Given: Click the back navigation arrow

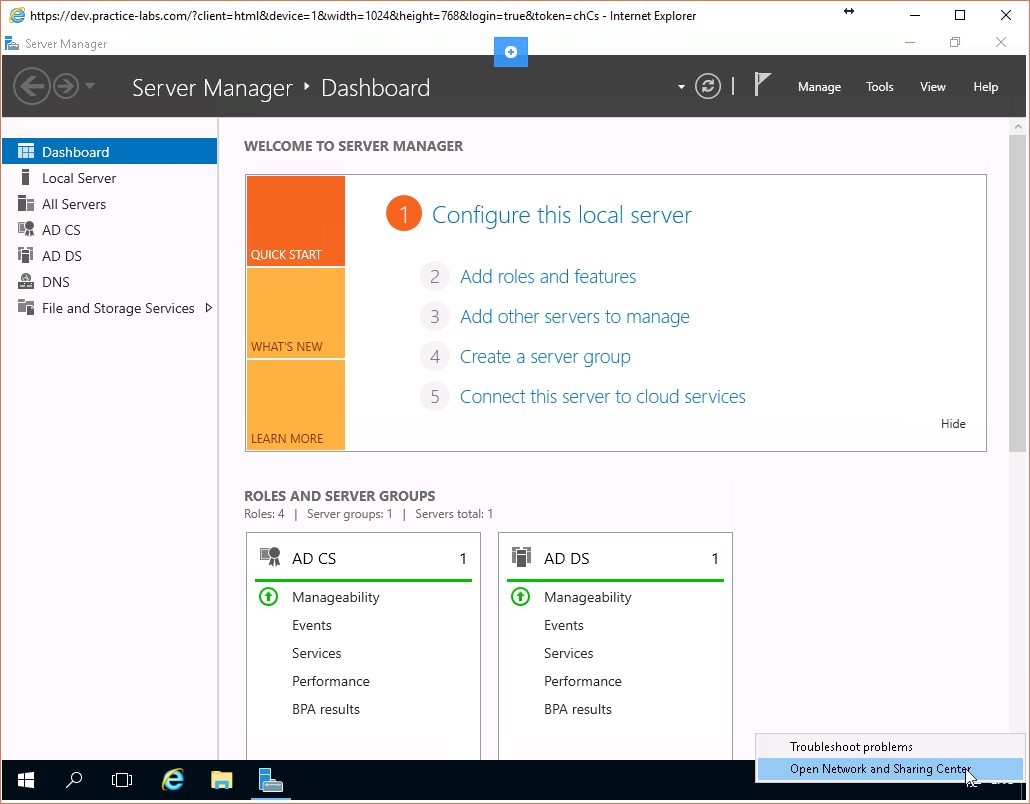Looking at the screenshot, I should pos(32,87).
